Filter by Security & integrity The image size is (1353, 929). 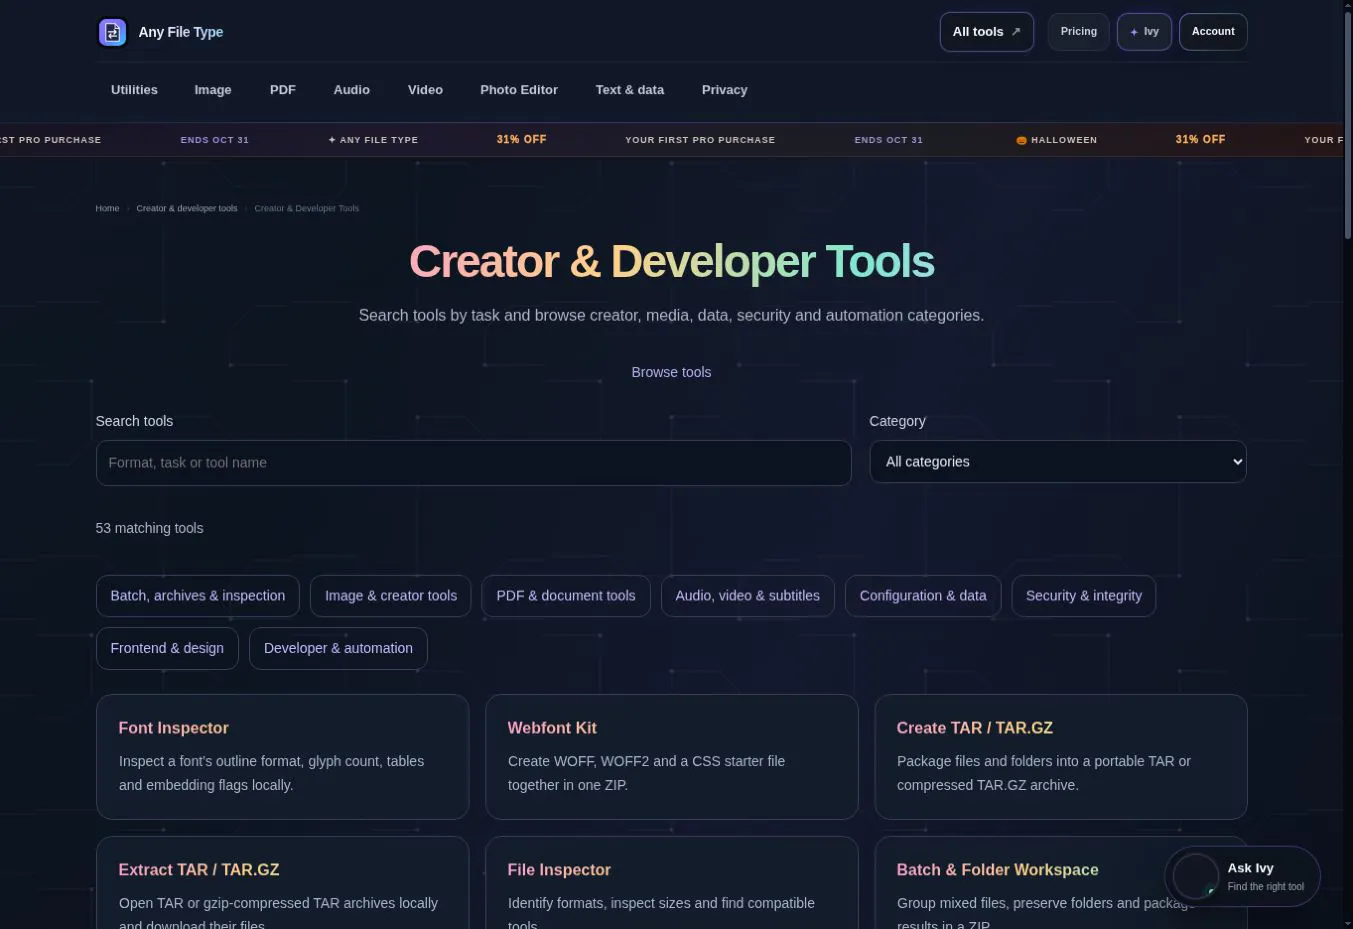pos(1084,596)
